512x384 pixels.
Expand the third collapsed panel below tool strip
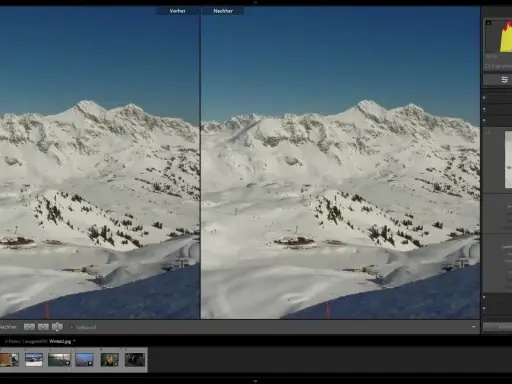(484, 121)
